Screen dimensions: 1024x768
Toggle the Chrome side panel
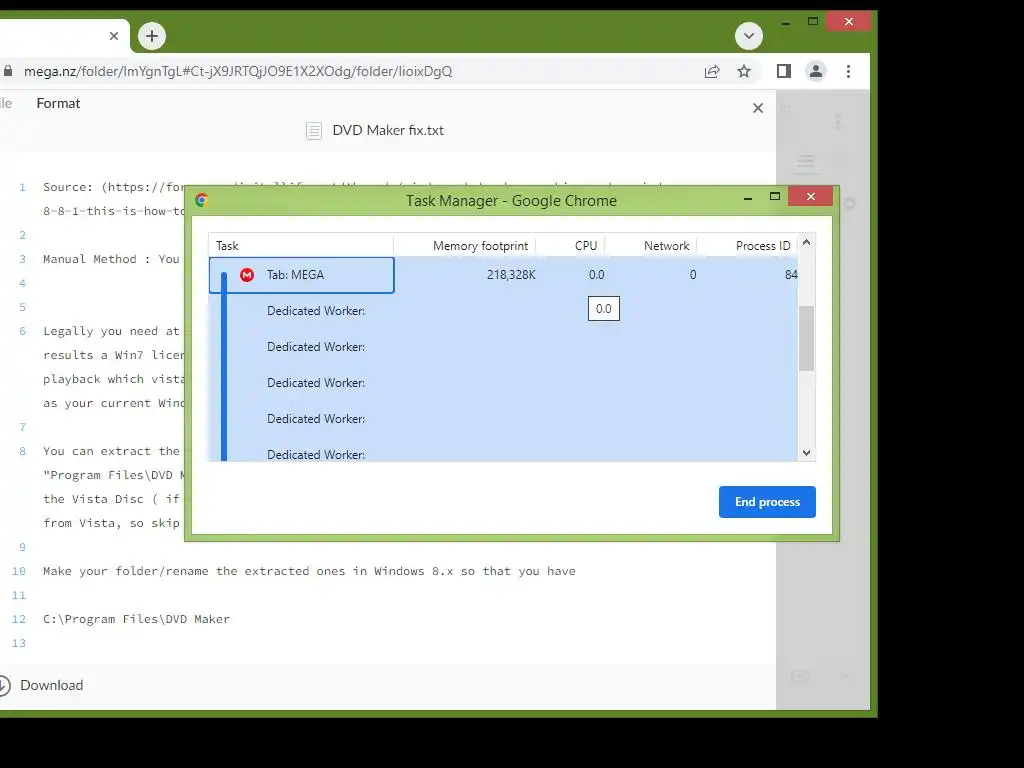[x=784, y=72]
